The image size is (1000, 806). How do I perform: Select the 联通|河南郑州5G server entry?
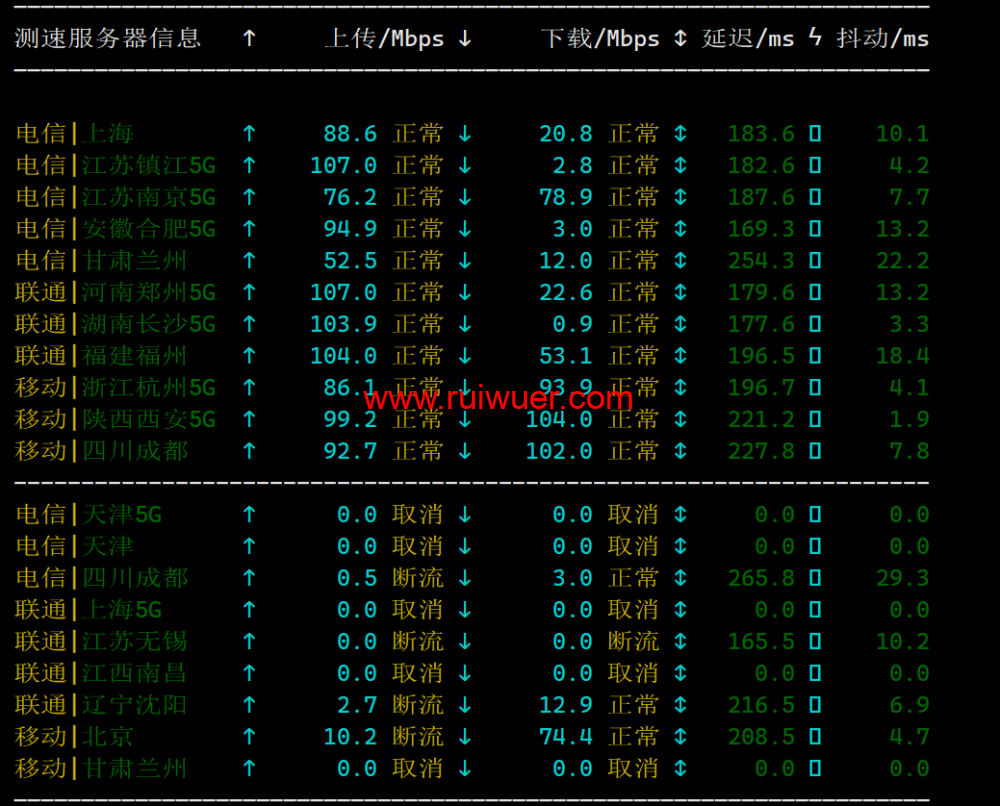pyautogui.click(x=115, y=292)
